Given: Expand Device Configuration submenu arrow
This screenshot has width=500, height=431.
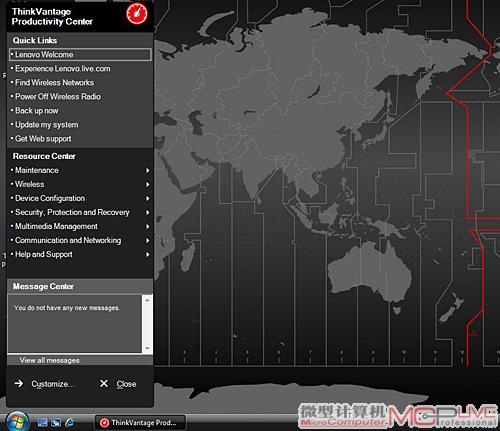Looking at the screenshot, I should point(148,198).
